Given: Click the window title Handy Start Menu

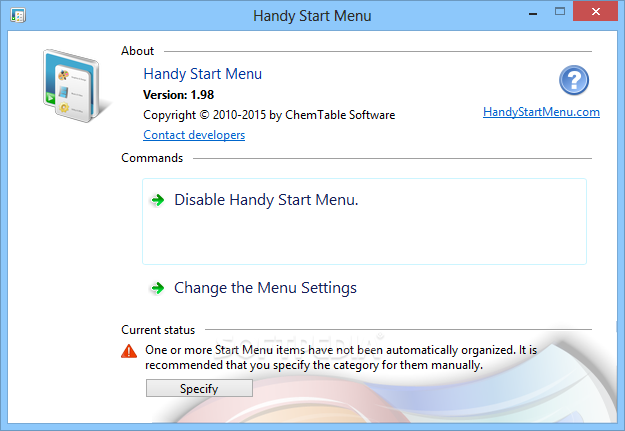Looking at the screenshot, I should [312, 16].
